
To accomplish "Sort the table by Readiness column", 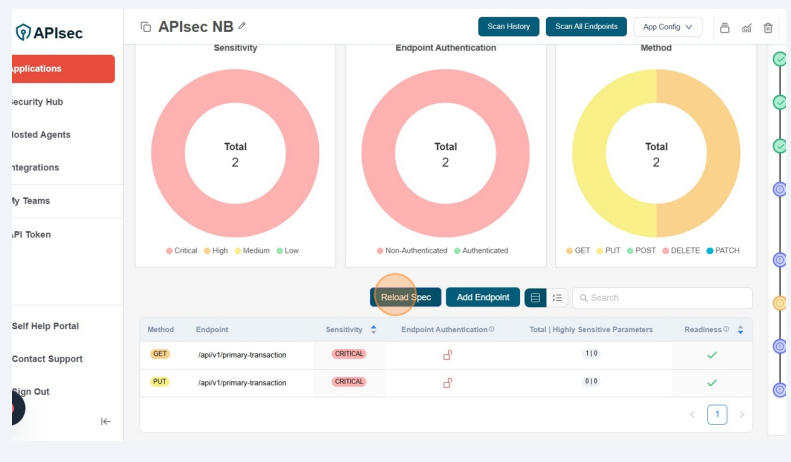I will [740, 329].
